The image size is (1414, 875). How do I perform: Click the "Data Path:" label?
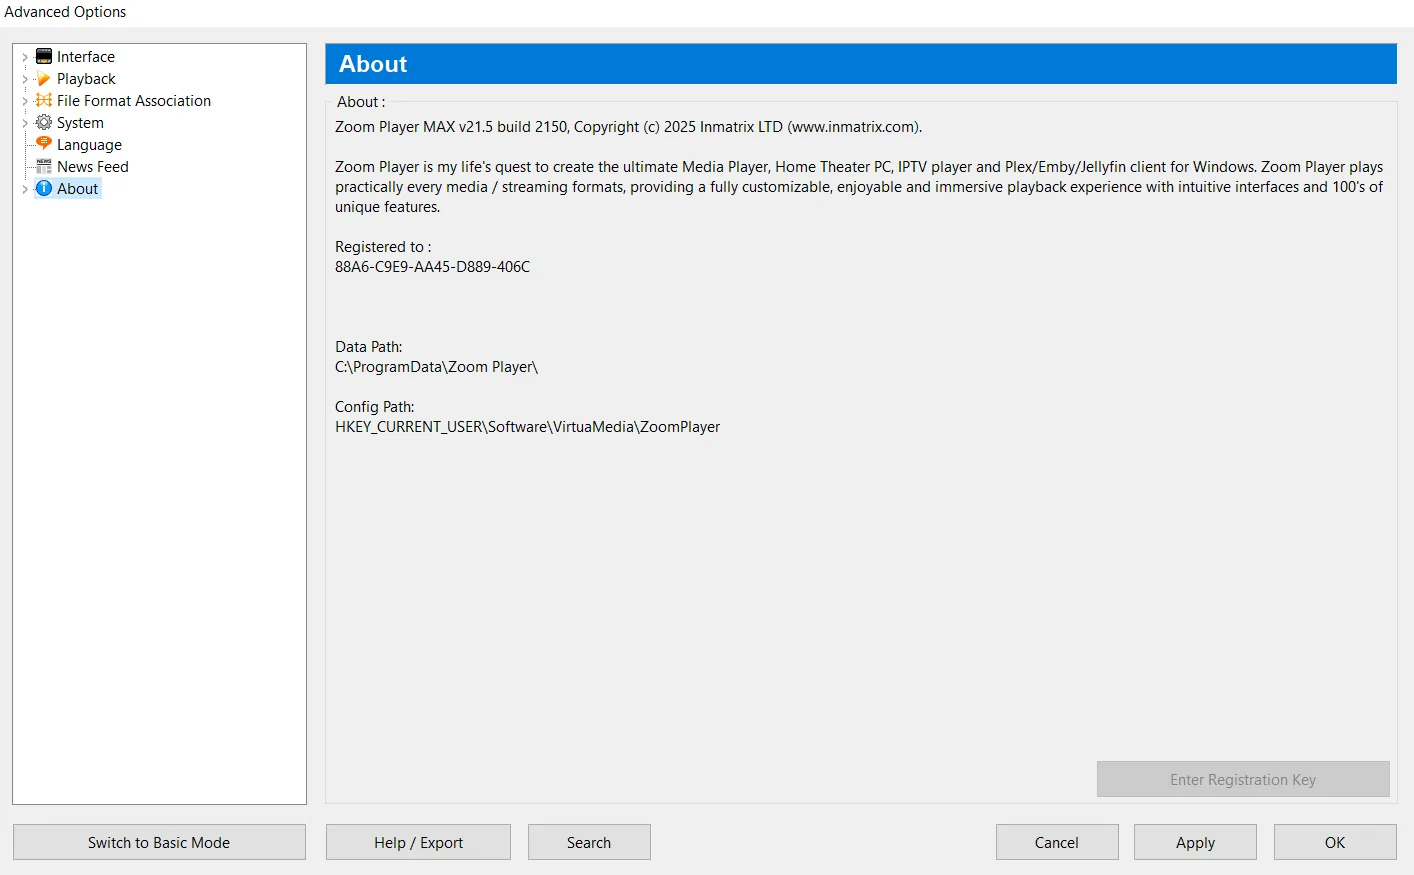point(369,347)
